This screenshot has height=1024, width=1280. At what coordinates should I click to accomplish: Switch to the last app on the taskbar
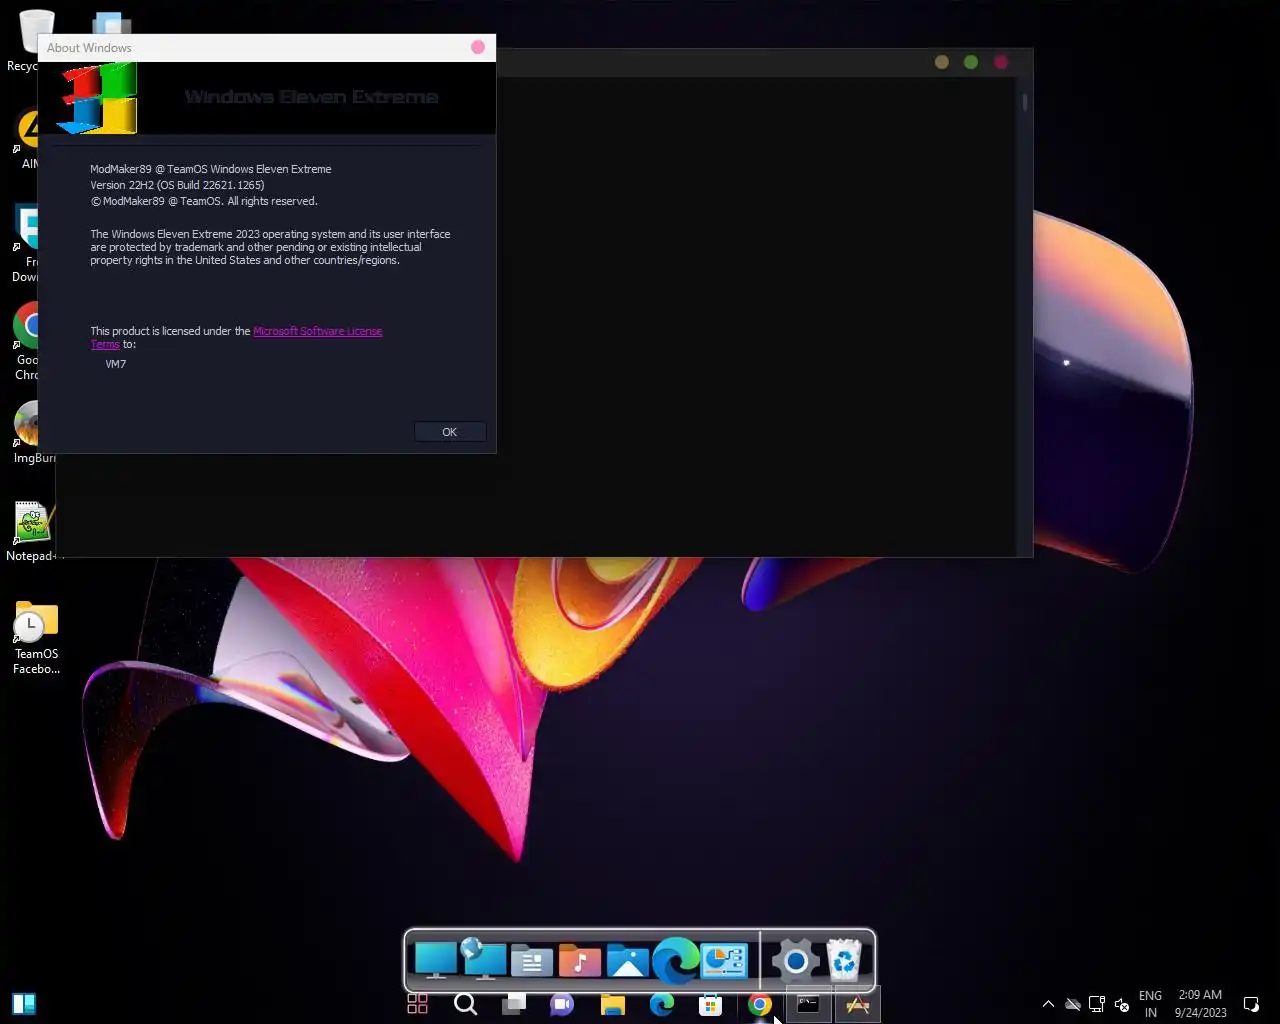coord(857,1004)
